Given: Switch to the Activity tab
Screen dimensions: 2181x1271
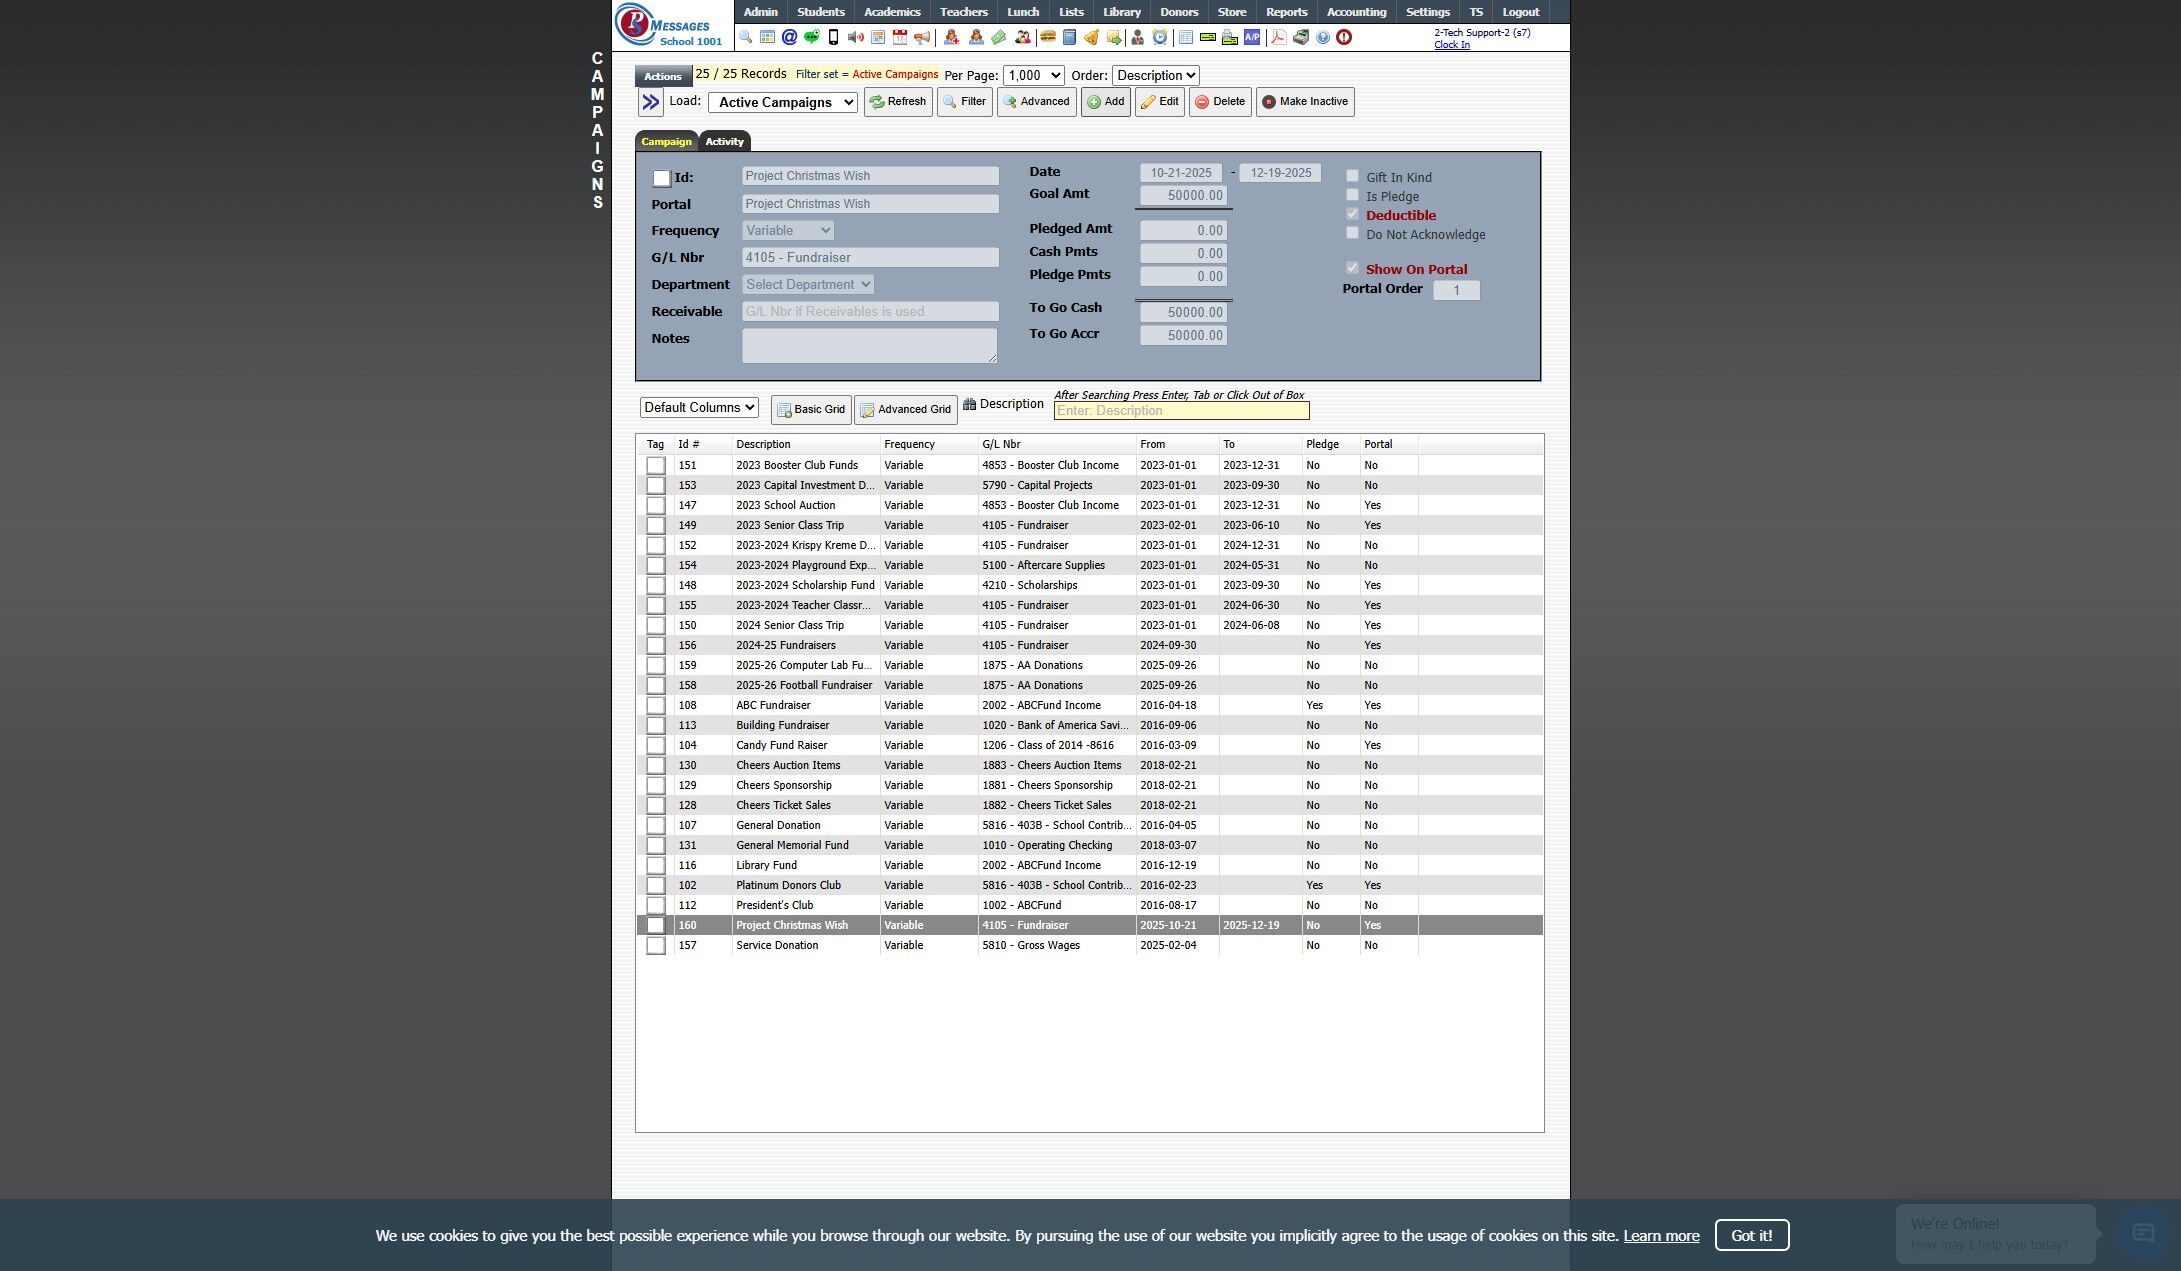Looking at the screenshot, I should pos(724,141).
